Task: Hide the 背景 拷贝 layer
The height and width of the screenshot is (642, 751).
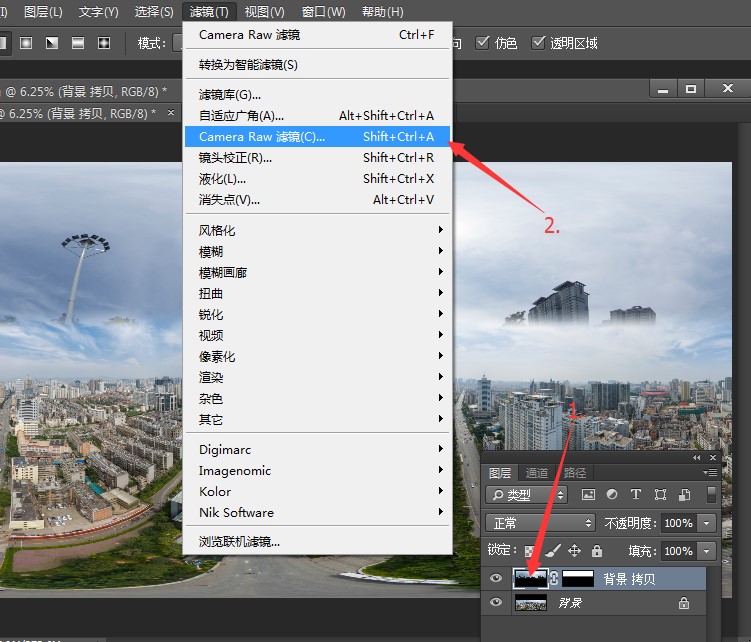Action: [x=496, y=578]
